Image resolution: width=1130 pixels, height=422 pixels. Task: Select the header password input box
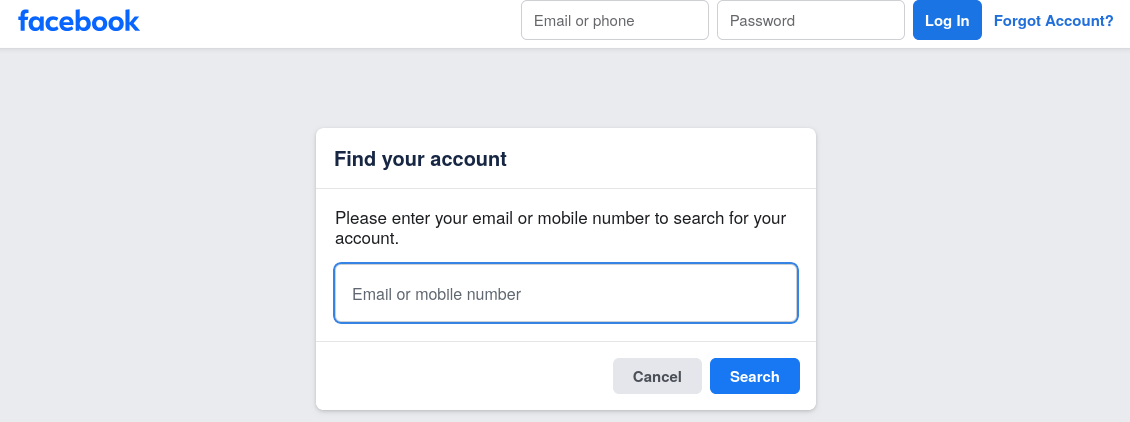810,21
